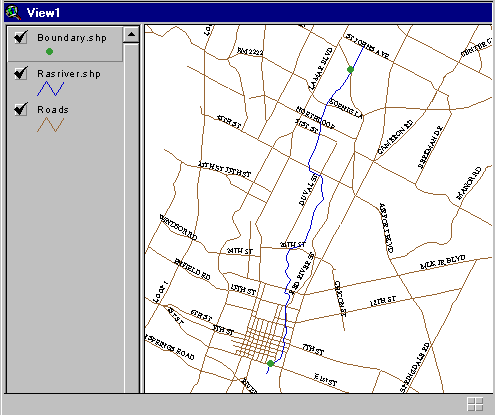Image resolution: width=495 pixels, height=415 pixels.
Task: Click the green dot symbol under Boundary.shp
Action: (49, 52)
